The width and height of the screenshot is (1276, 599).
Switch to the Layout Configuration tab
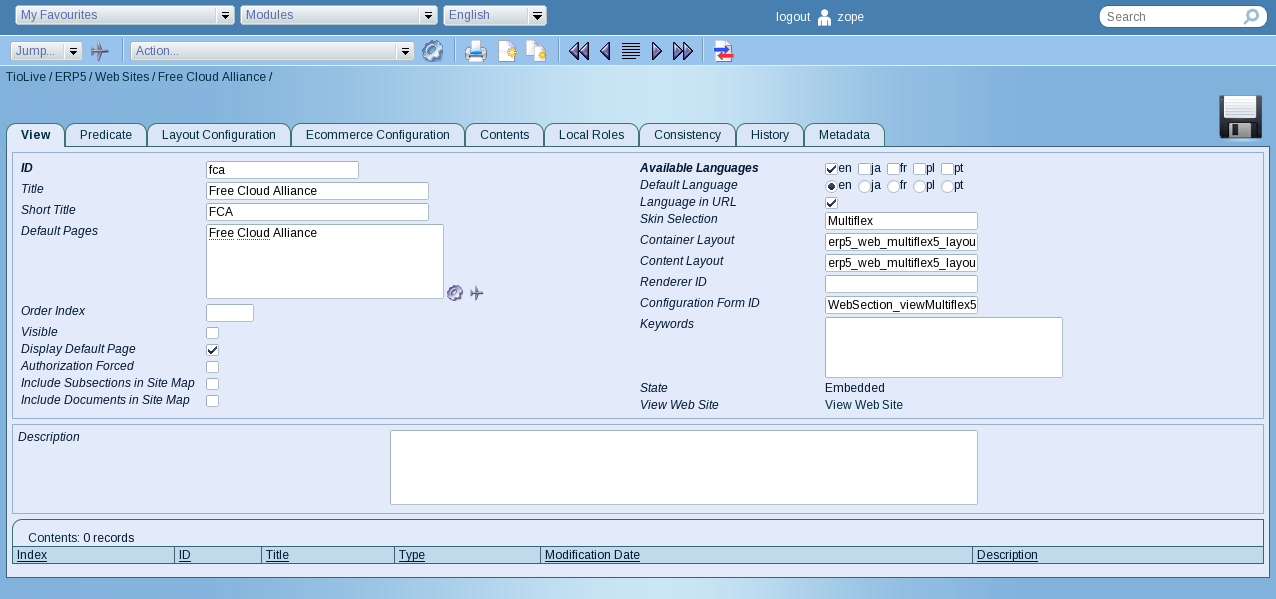point(219,135)
